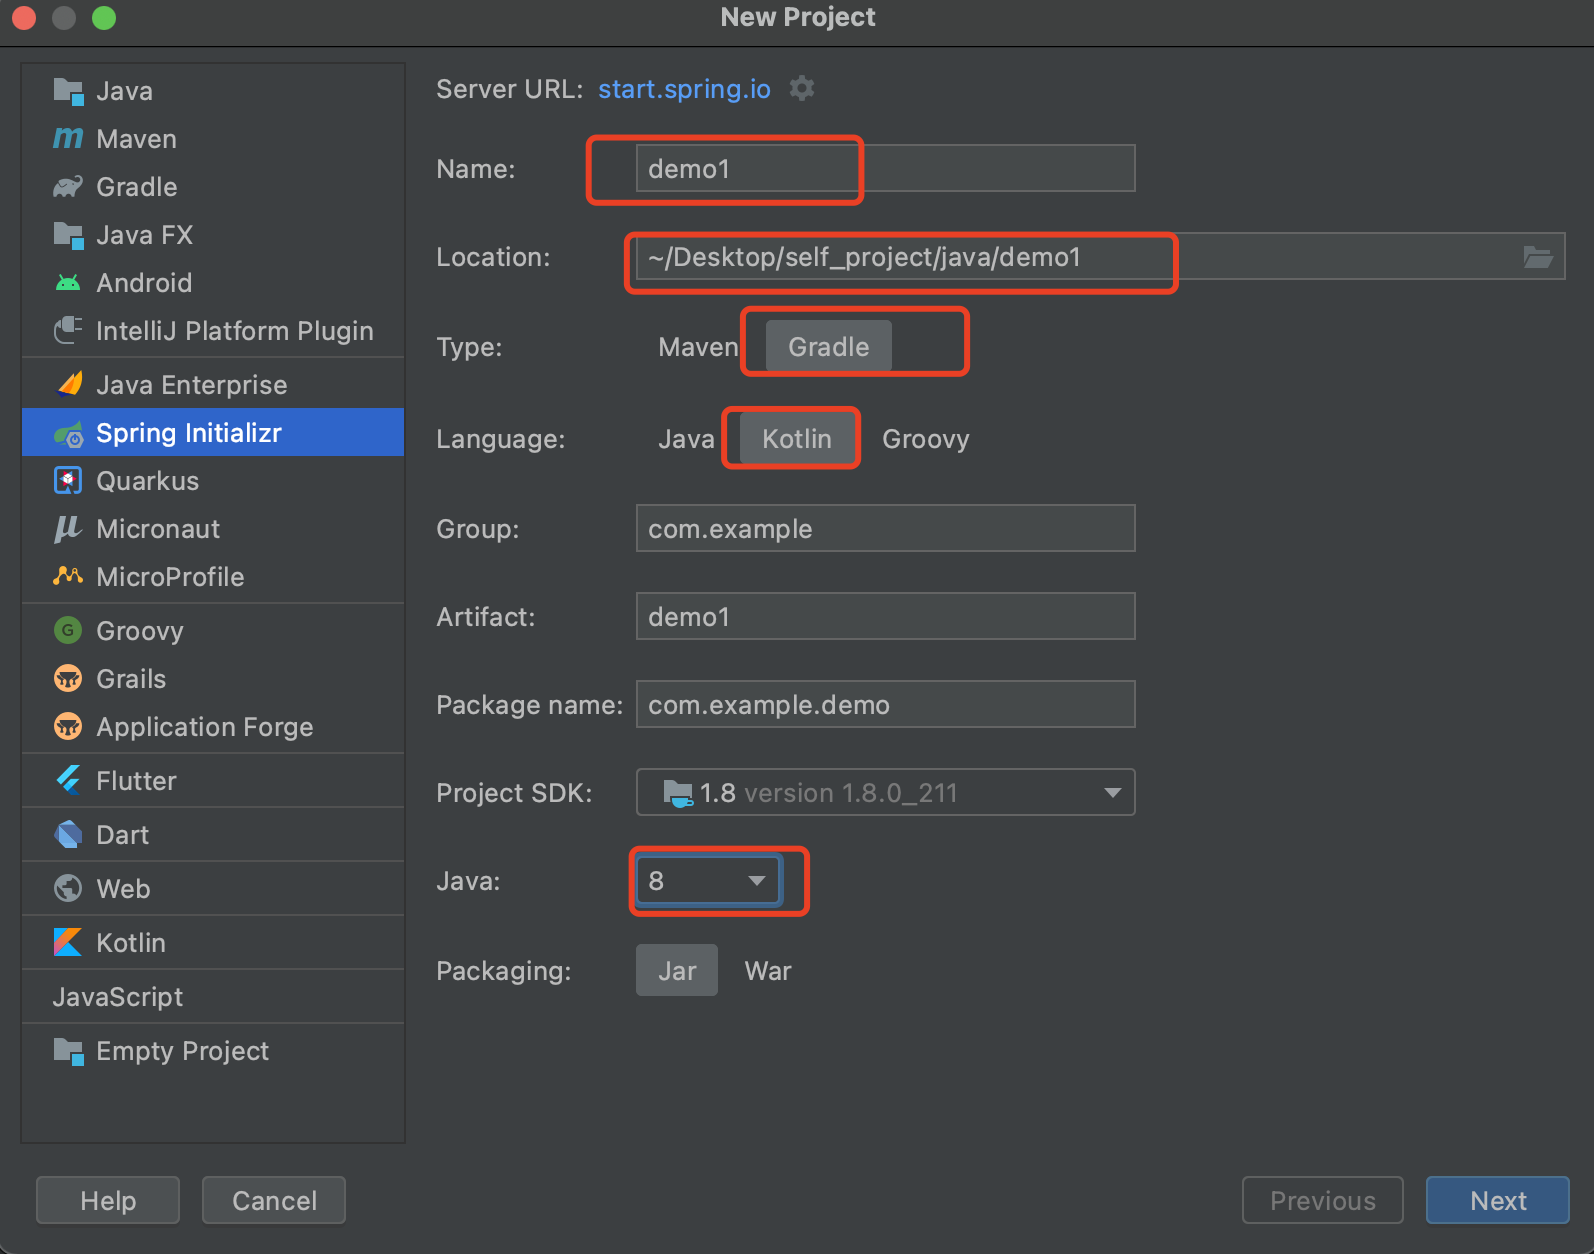1594x1254 pixels.
Task: Click the Quarkus icon in sidebar
Action: (68, 481)
